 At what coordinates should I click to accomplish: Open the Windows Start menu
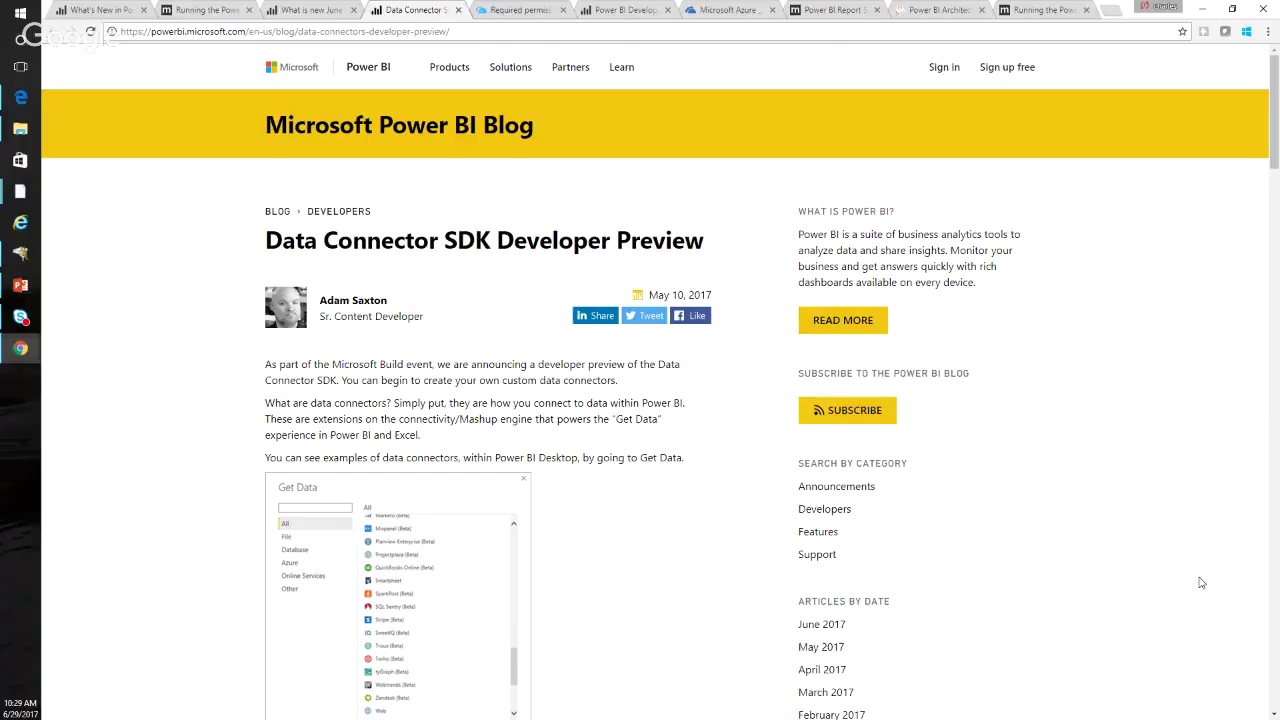point(20,13)
